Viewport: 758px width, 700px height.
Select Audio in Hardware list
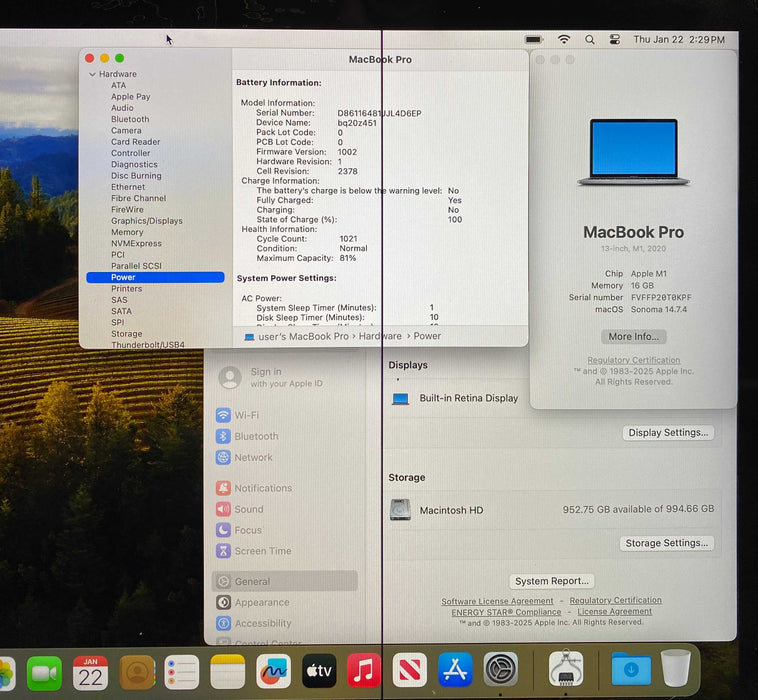122,108
